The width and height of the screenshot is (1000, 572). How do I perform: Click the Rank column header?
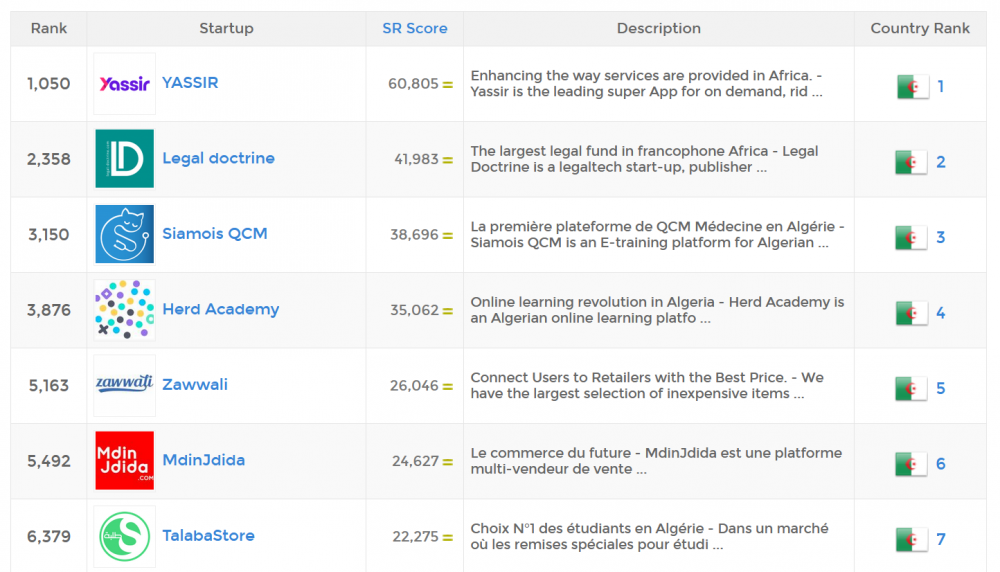point(49,28)
